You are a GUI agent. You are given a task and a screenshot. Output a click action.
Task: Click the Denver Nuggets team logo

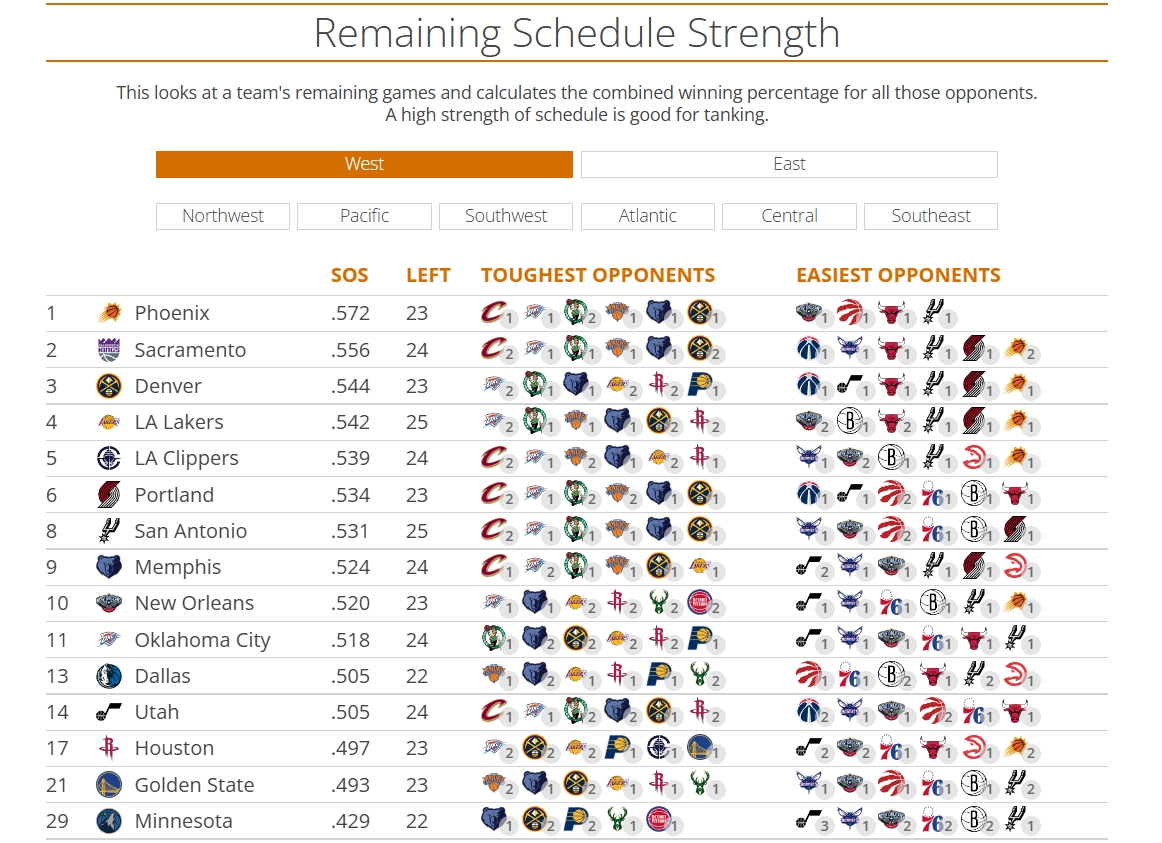[x=109, y=386]
